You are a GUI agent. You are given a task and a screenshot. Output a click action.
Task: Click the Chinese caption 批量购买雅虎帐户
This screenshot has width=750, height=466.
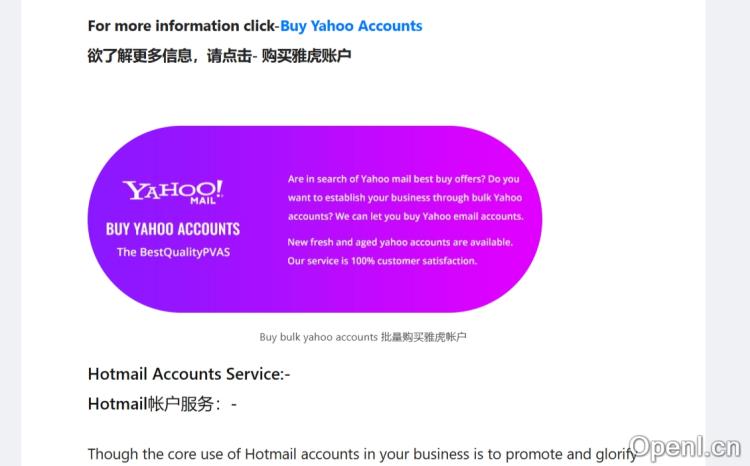[x=423, y=337]
